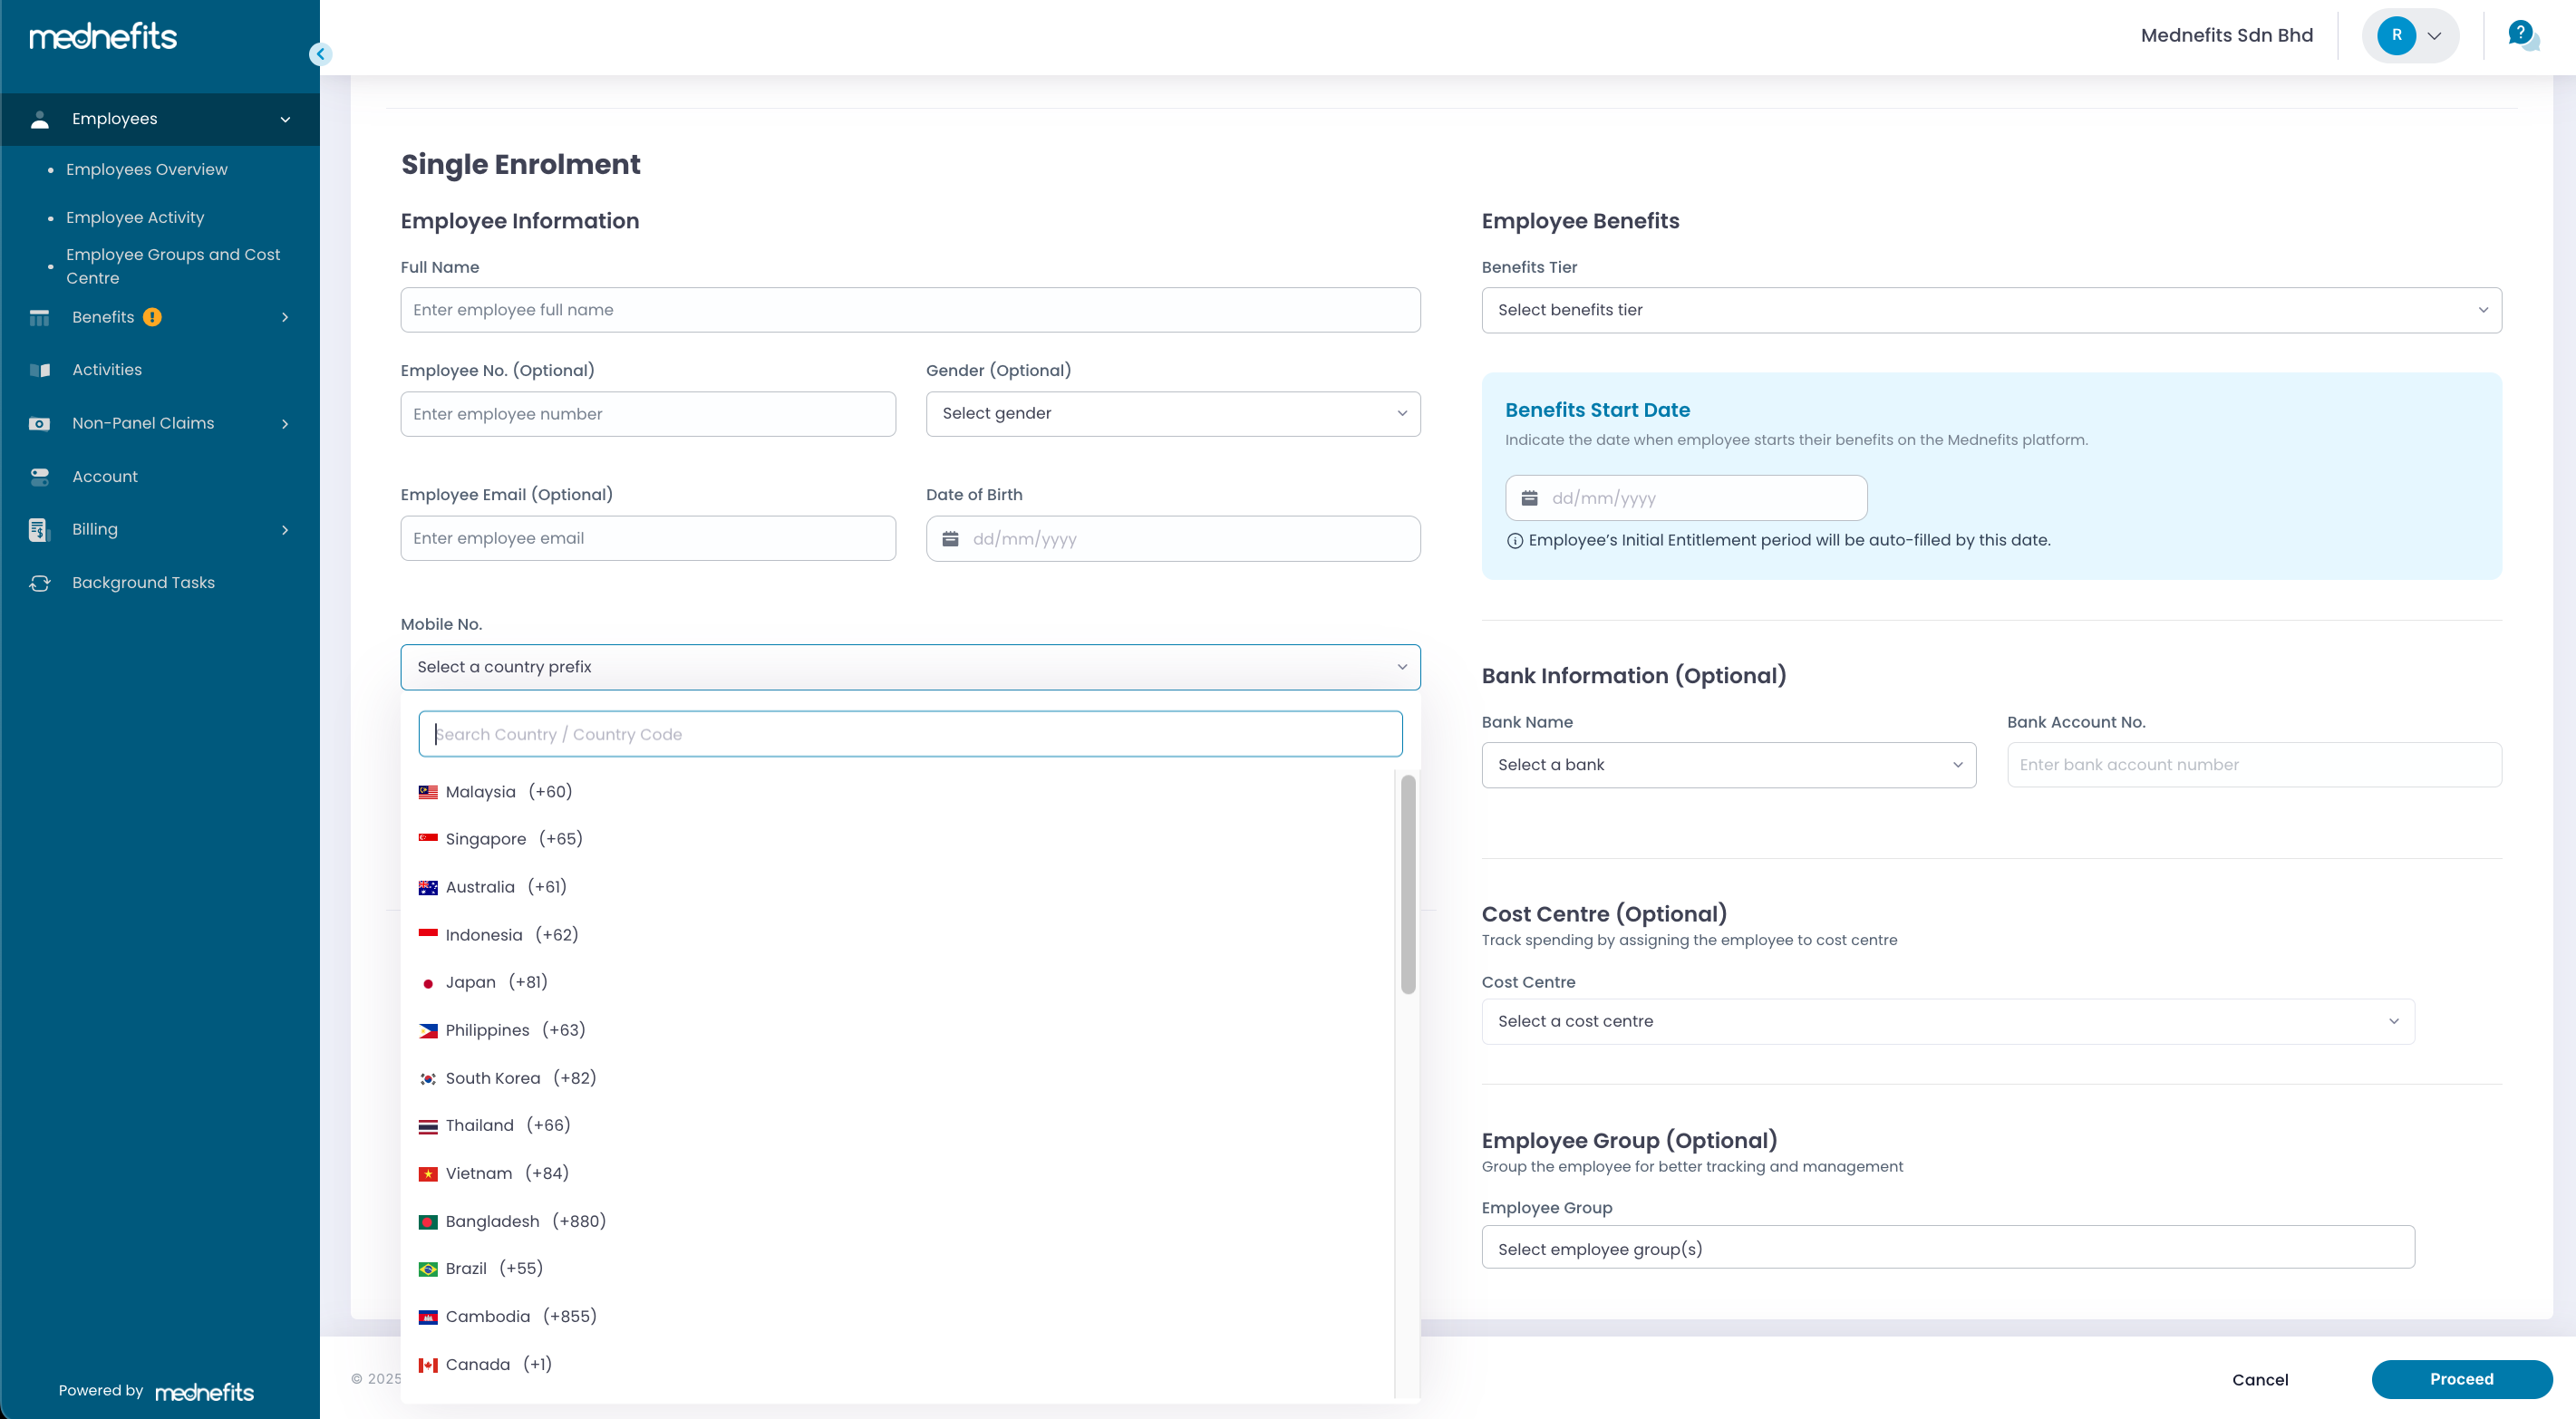Open the Select benefits tier dropdown
This screenshot has height=1419, width=2576.
click(x=1990, y=310)
